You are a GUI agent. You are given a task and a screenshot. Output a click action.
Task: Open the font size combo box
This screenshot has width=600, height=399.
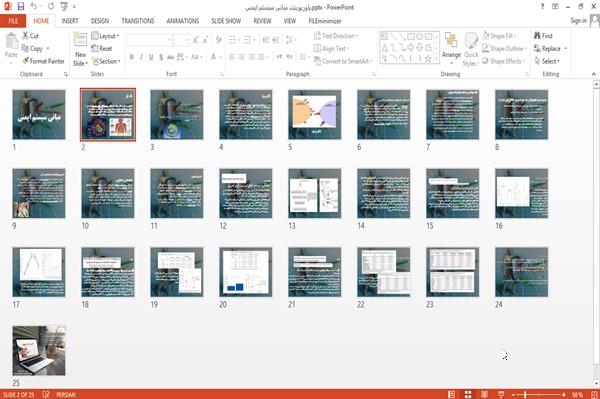[181, 39]
